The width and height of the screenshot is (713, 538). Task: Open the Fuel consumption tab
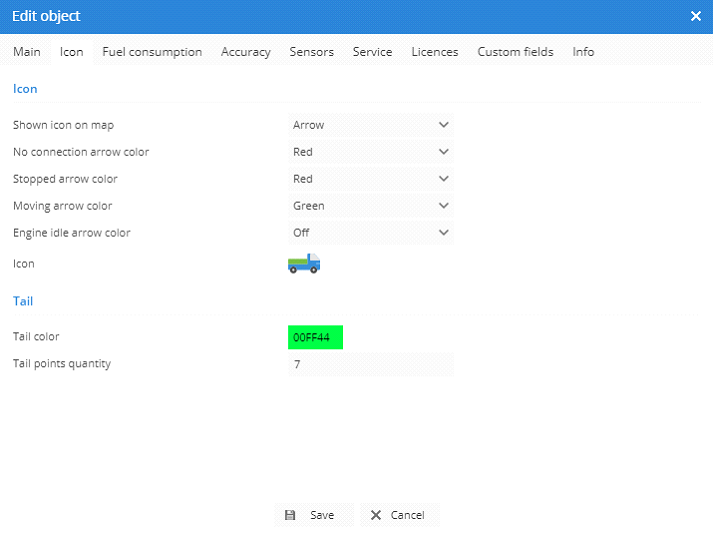pyautogui.click(x=152, y=52)
